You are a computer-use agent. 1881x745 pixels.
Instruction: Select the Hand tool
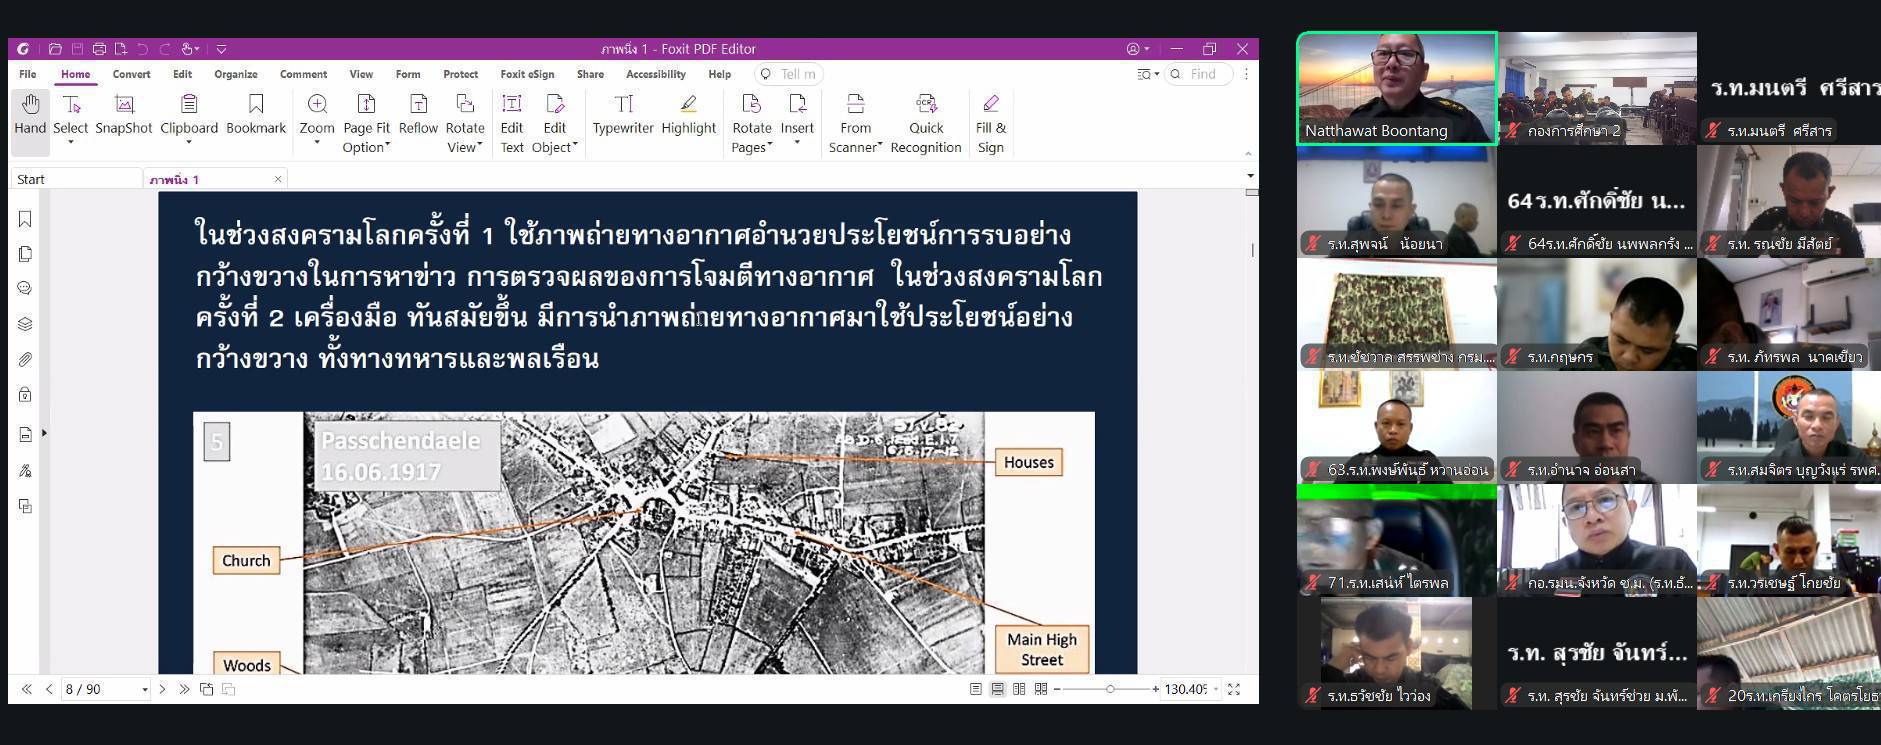[30, 114]
